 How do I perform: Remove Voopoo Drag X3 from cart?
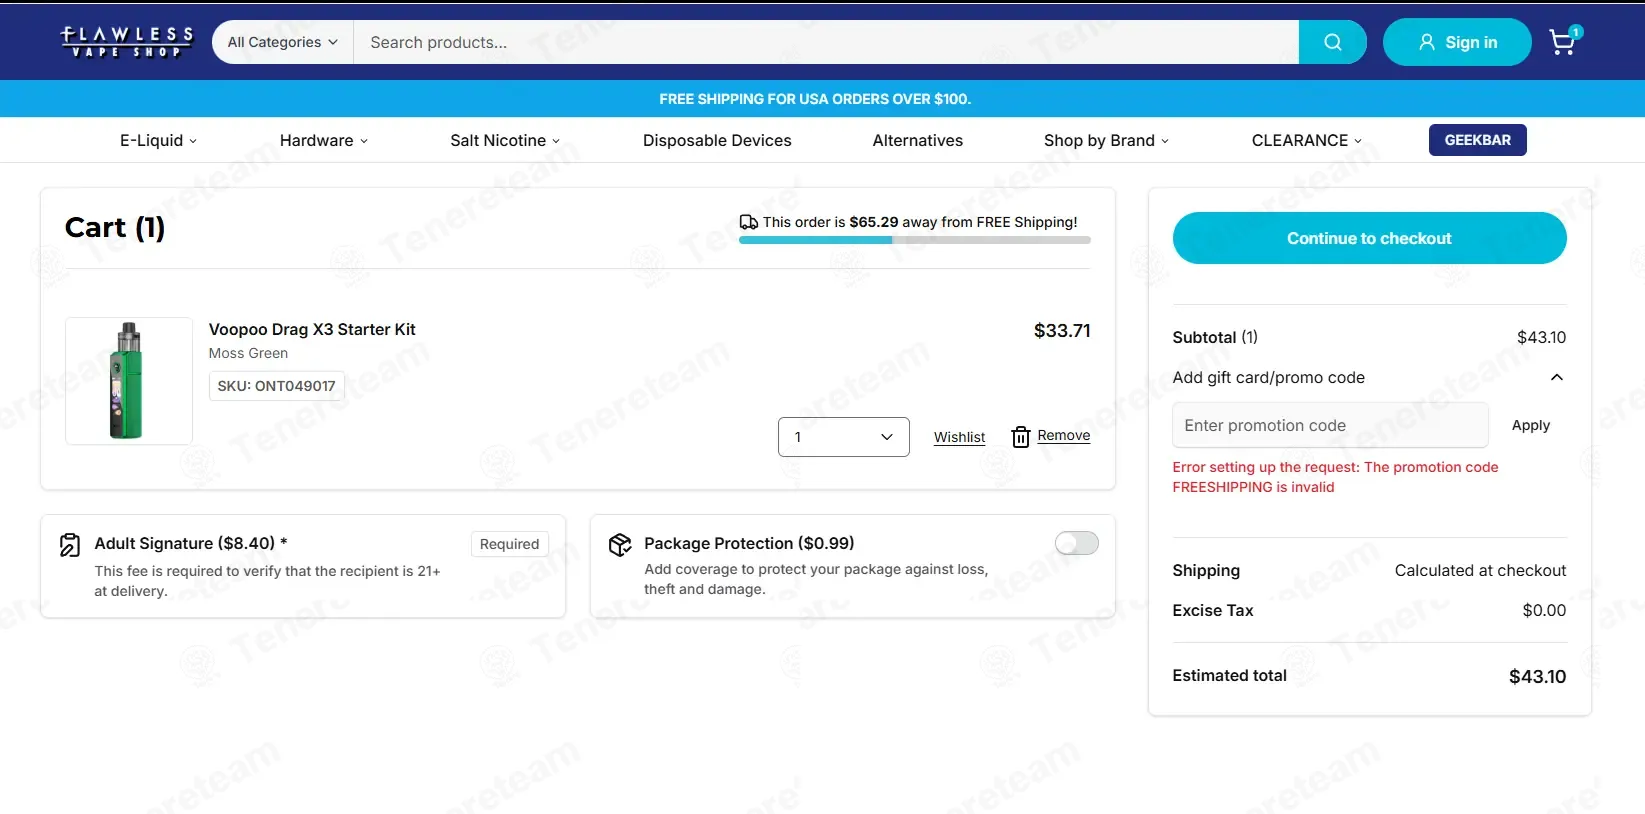(x=1063, y=436)
